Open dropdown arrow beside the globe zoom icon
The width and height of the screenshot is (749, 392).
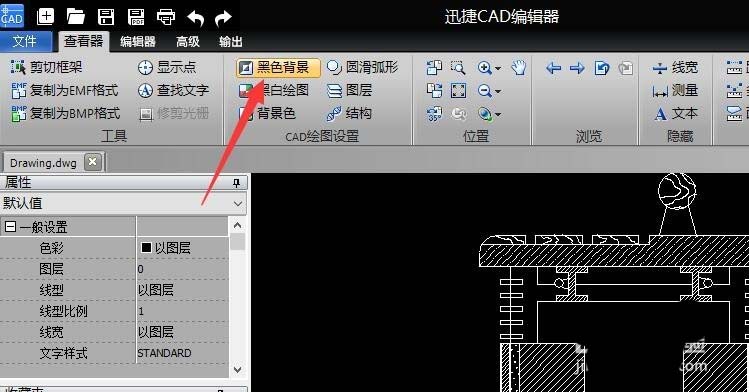tap(498, 114)
